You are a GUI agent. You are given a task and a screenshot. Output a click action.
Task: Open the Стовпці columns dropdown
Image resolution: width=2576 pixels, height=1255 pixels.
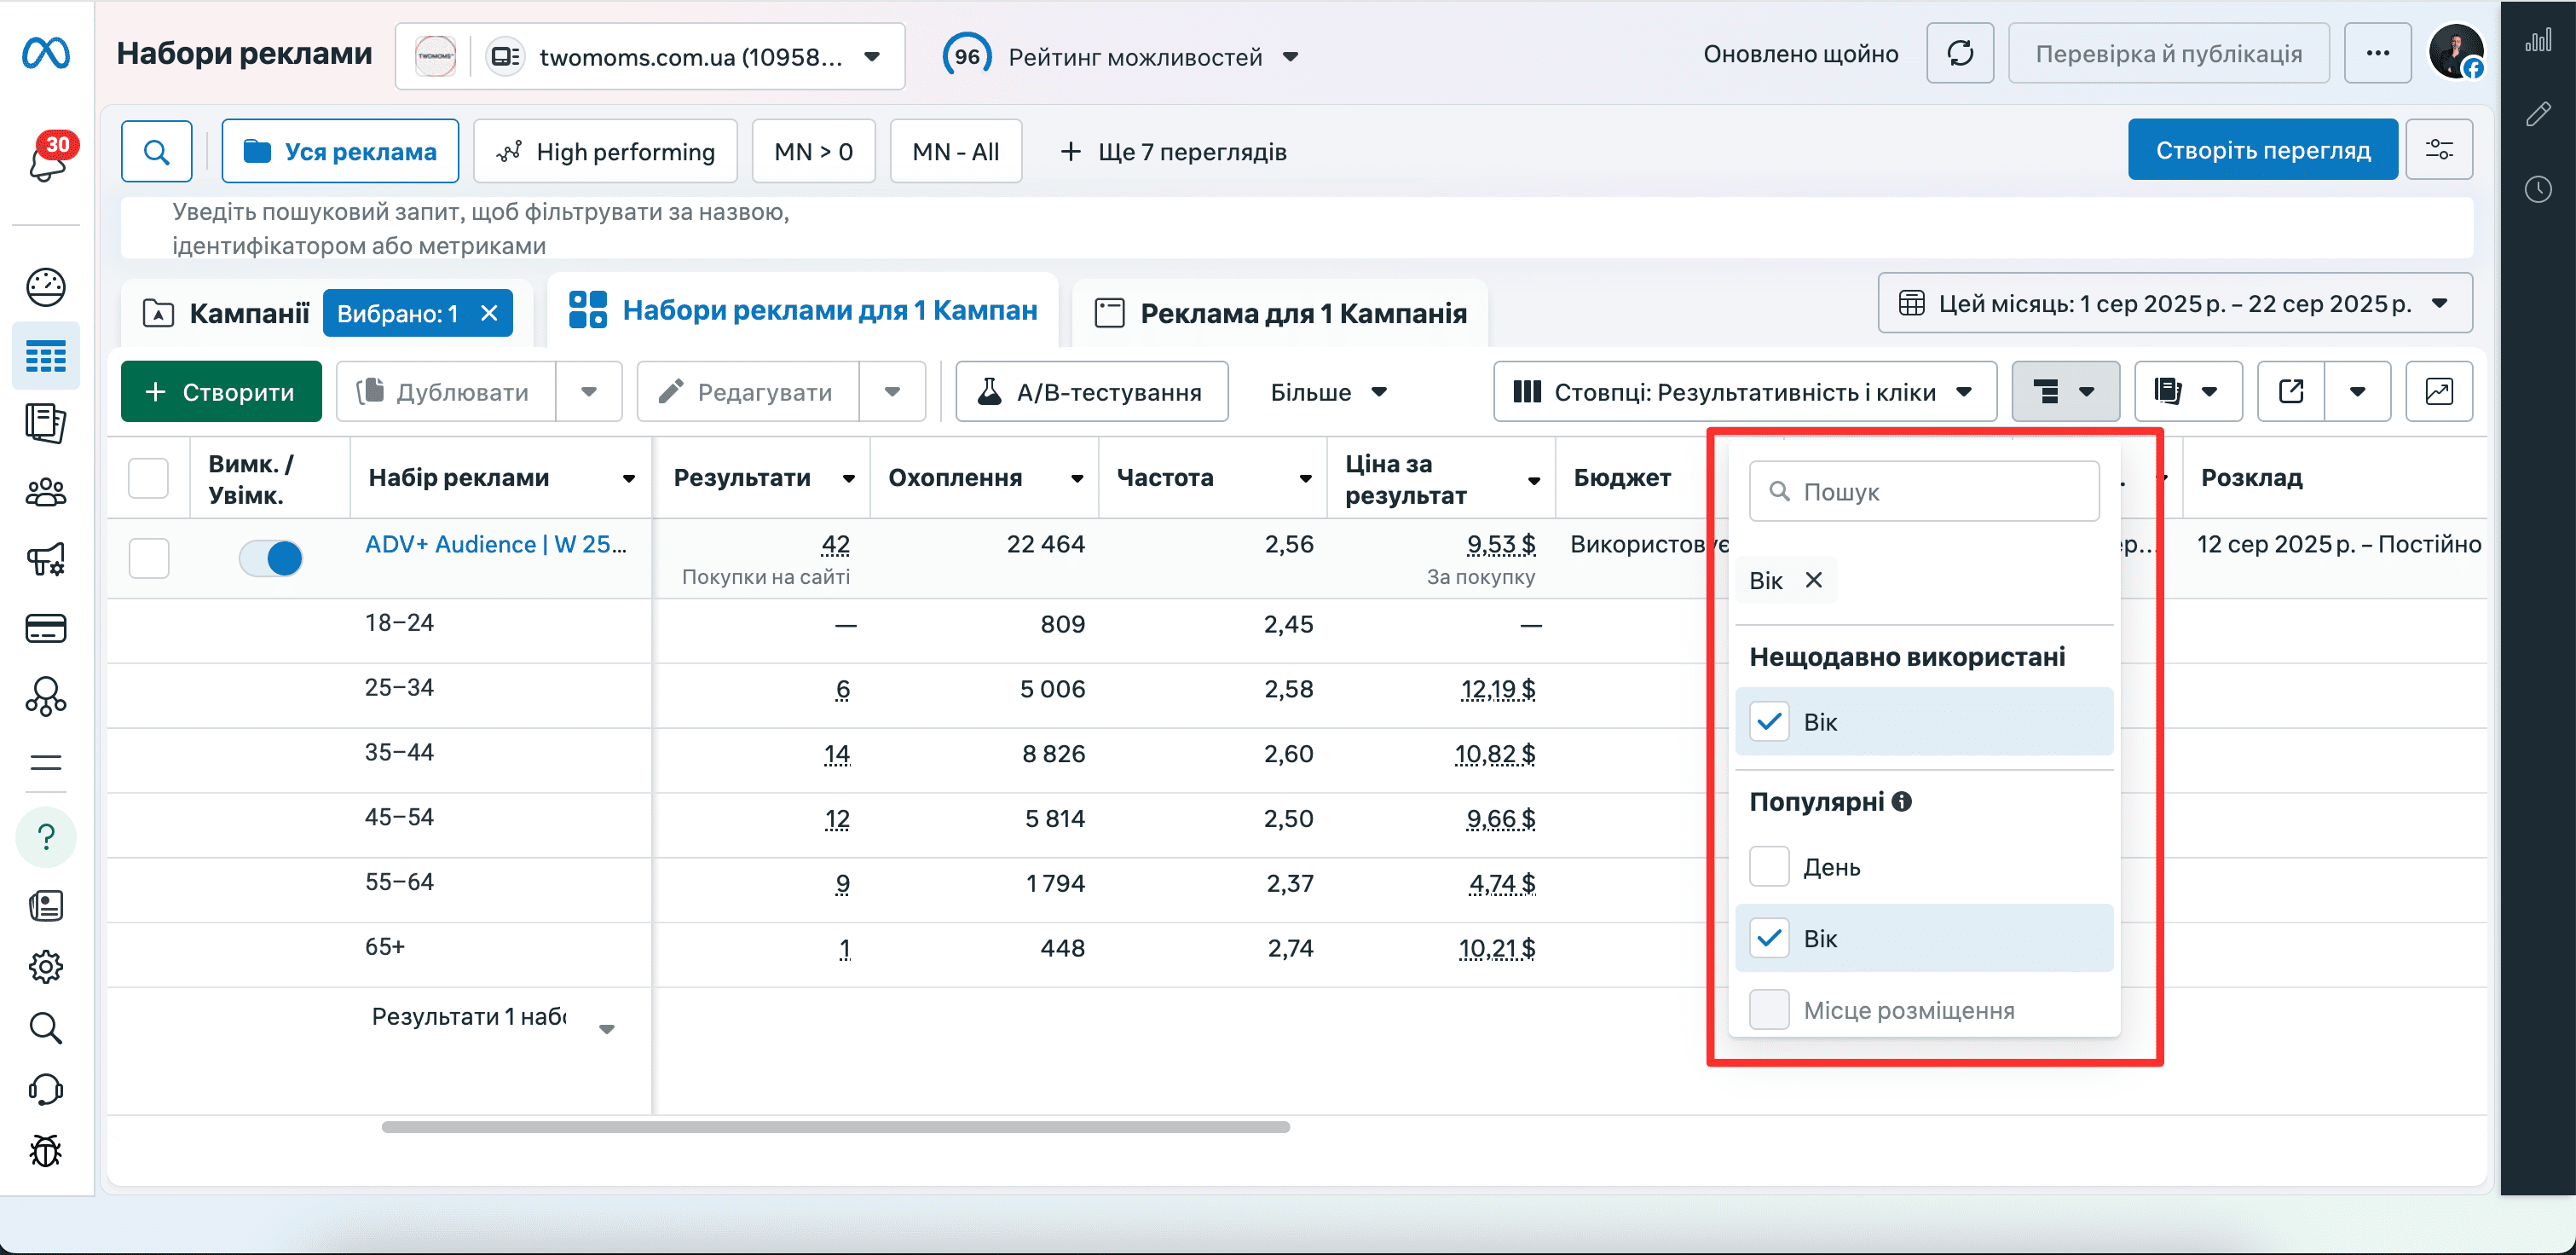pyautogui.click(x=1744, y=391)
